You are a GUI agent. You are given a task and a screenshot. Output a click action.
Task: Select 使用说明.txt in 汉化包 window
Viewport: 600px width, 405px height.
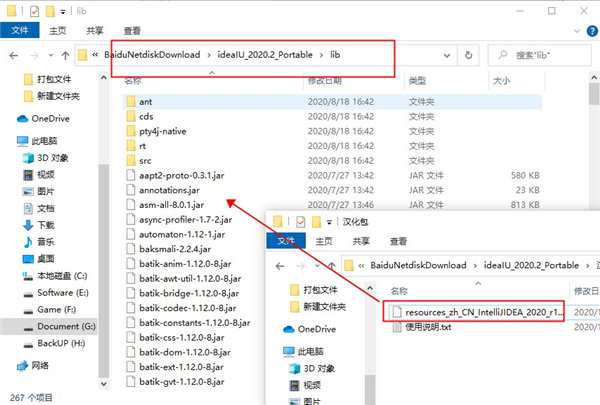click(x=428, y=327)
